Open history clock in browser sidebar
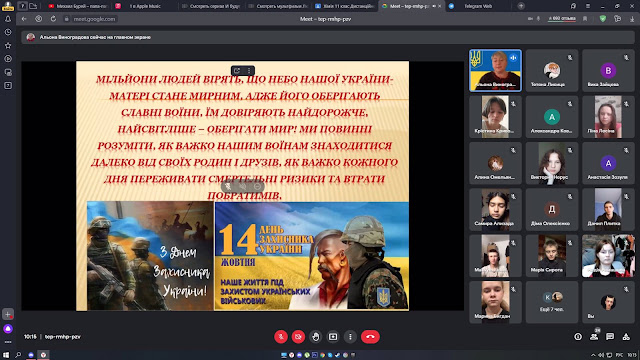 8,32
